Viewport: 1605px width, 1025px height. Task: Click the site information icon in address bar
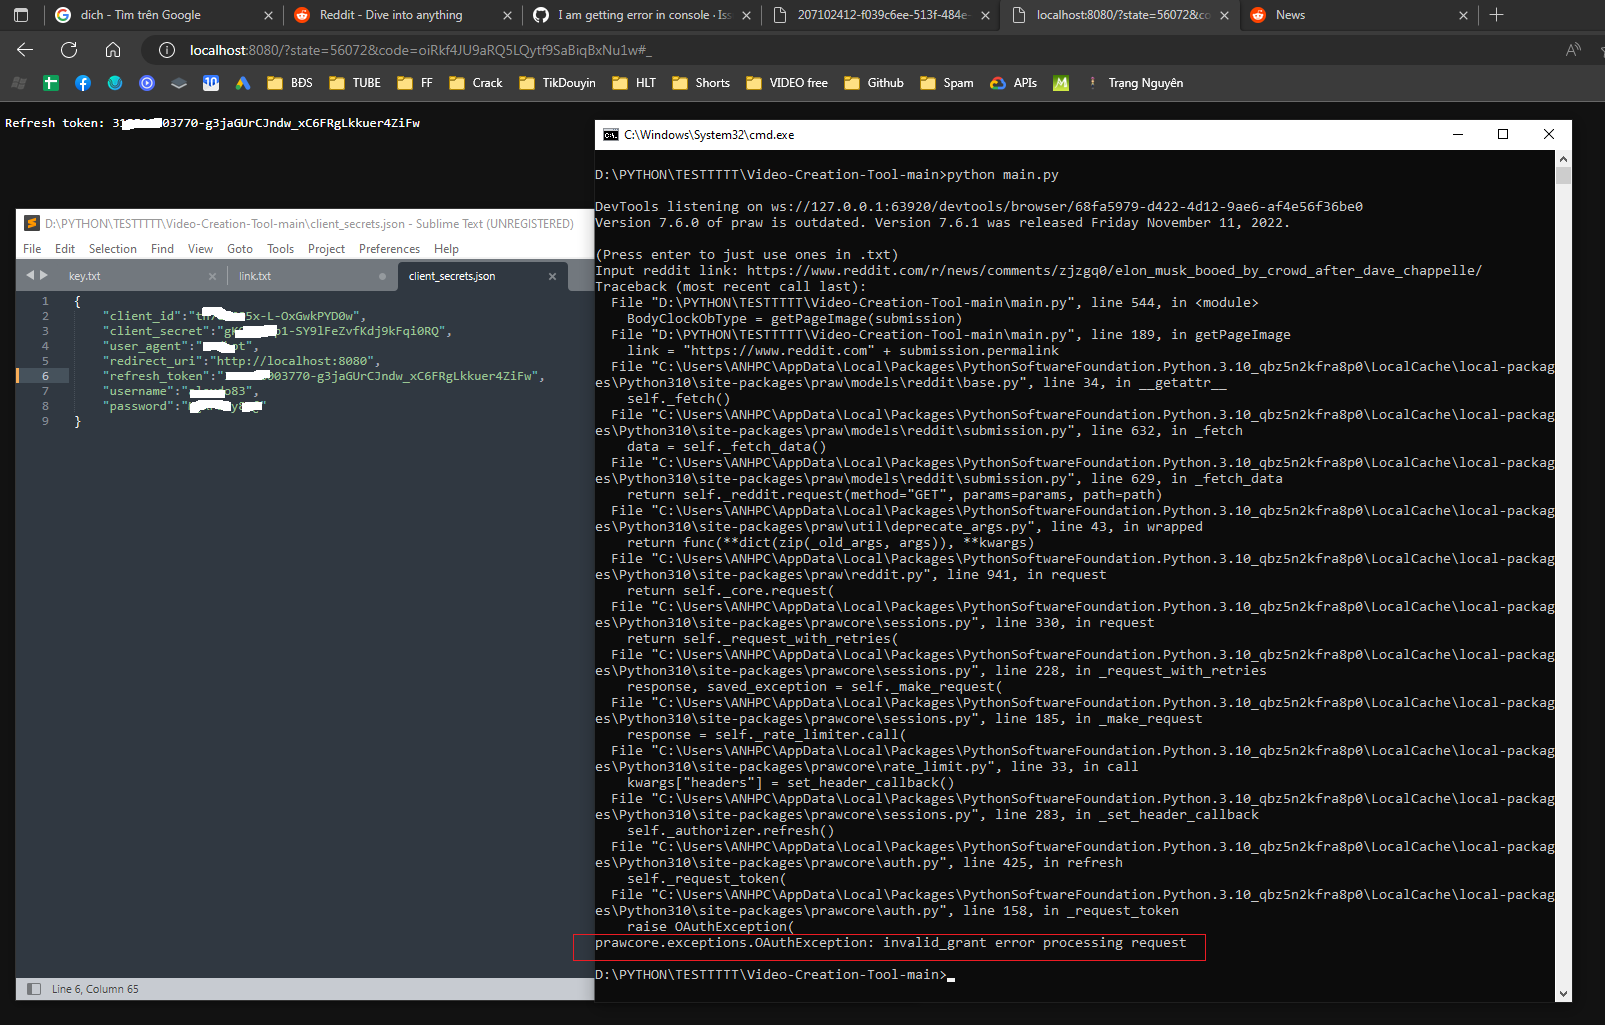(x=167, y=50)
